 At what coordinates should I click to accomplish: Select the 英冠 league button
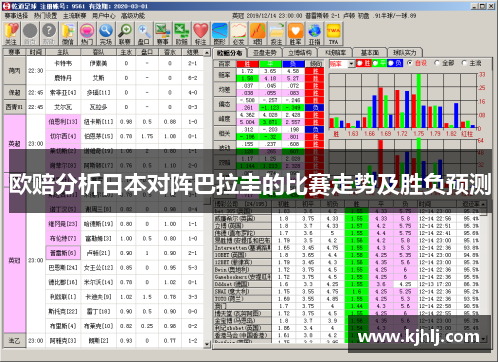14,260
